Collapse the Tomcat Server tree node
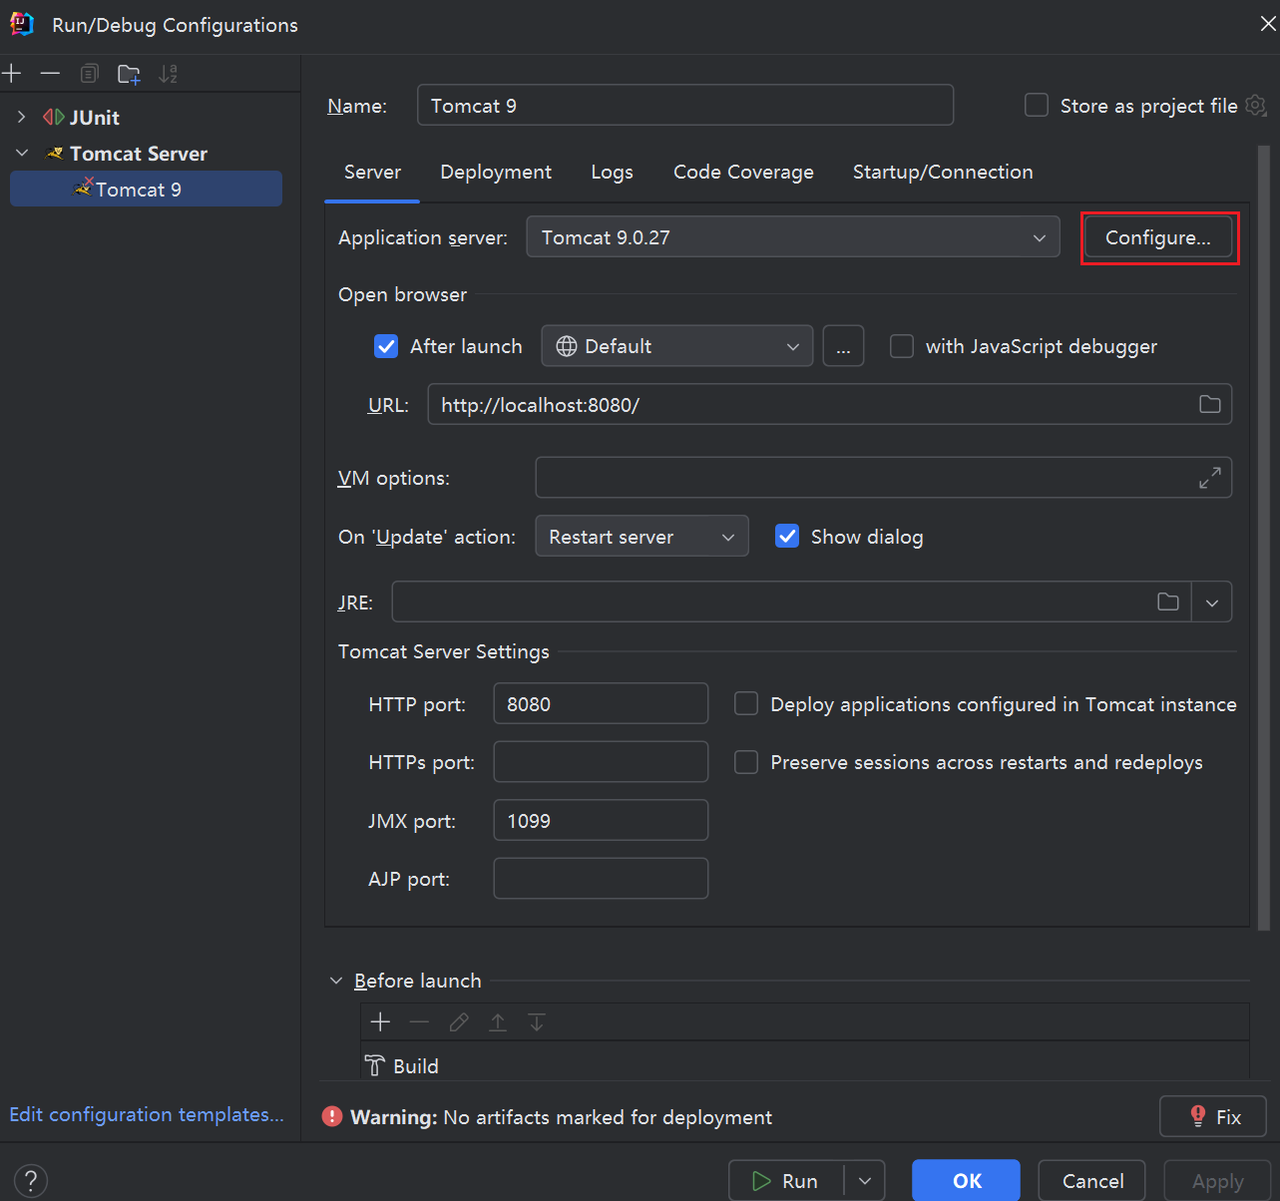This screenshot has height=1201, width=1280. [22, 153]
